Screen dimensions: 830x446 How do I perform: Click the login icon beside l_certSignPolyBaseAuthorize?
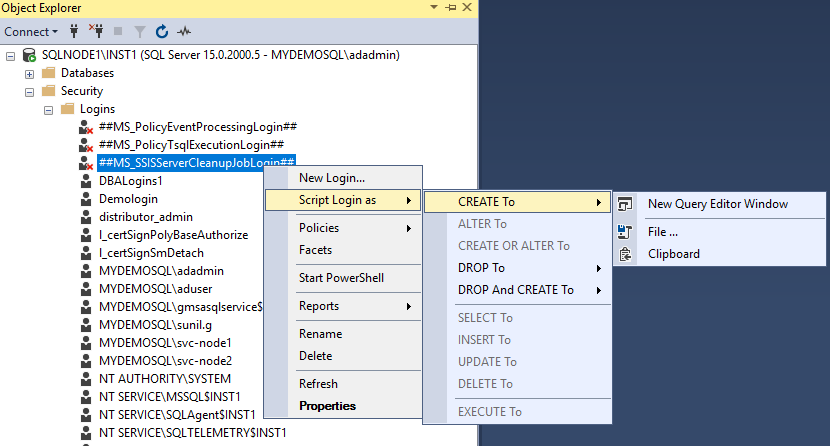pos(86,235)
